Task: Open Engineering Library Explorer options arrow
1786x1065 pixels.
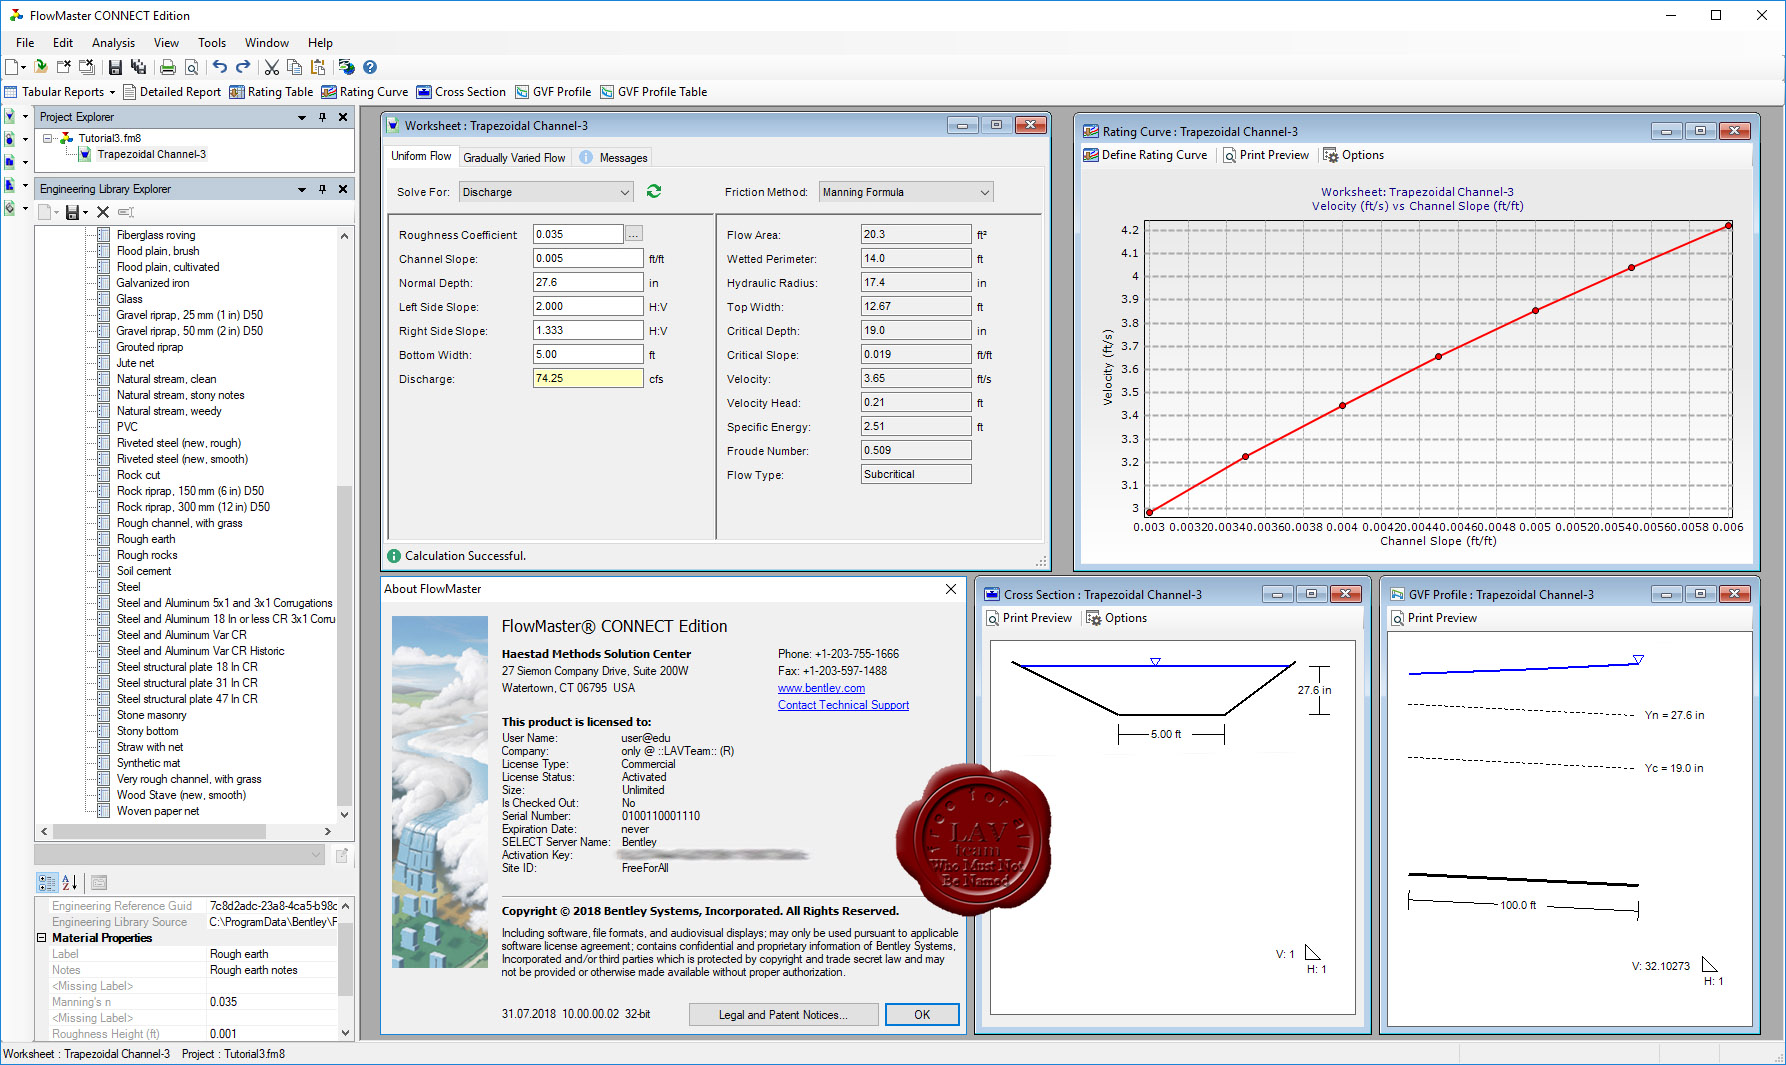Action: coord(301,189)
